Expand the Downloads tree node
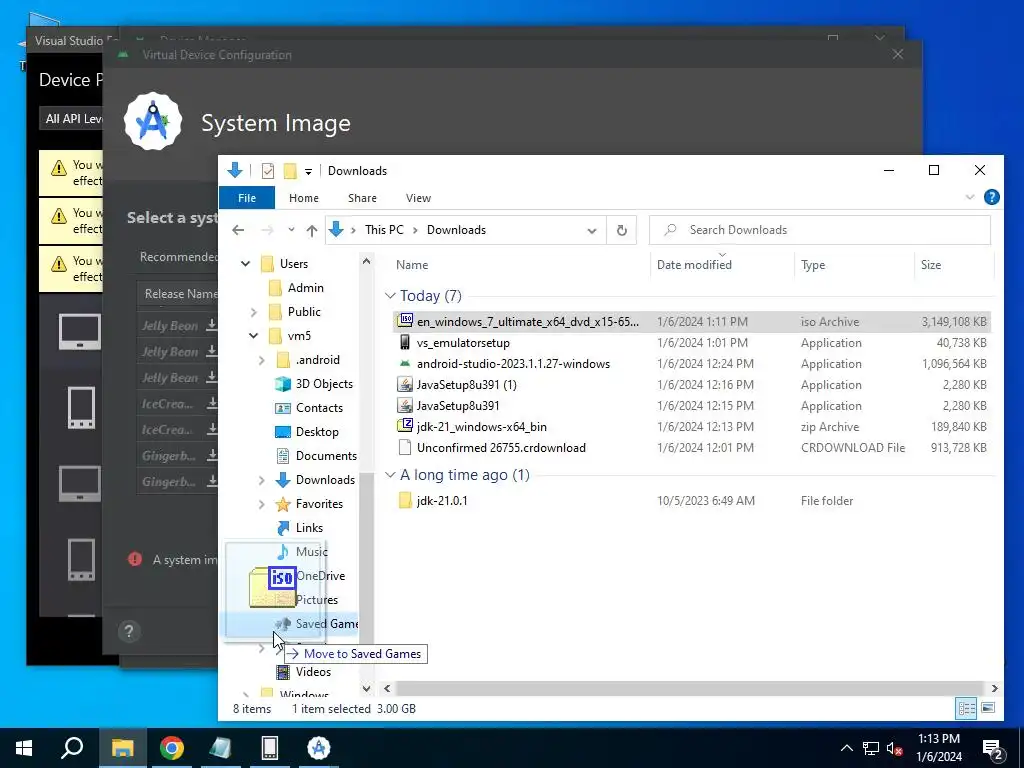The width and height of the screenshot is (1024, 768). click(261, 480)
